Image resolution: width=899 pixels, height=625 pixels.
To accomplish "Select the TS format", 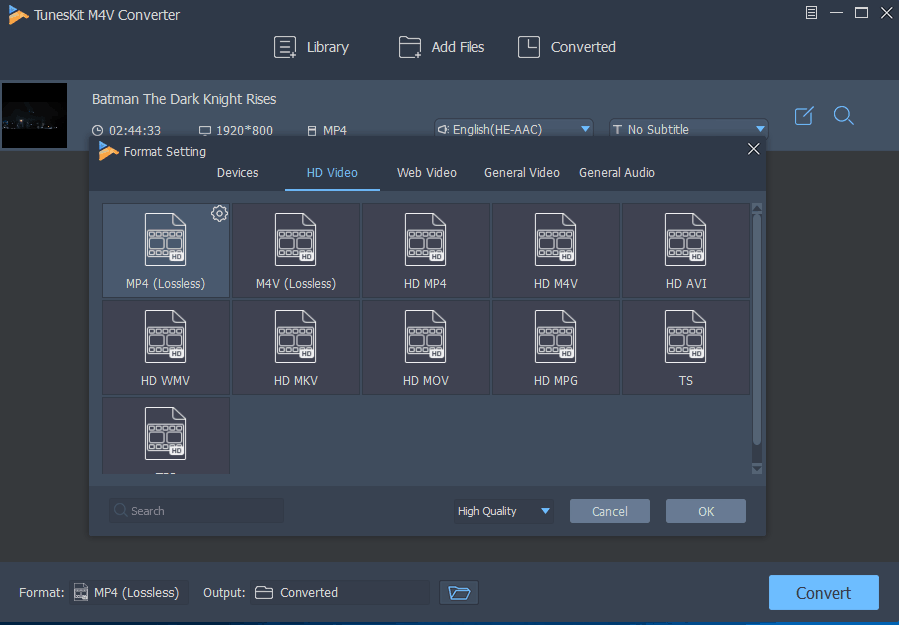I will pyautogui.click(x=686, y=347).
